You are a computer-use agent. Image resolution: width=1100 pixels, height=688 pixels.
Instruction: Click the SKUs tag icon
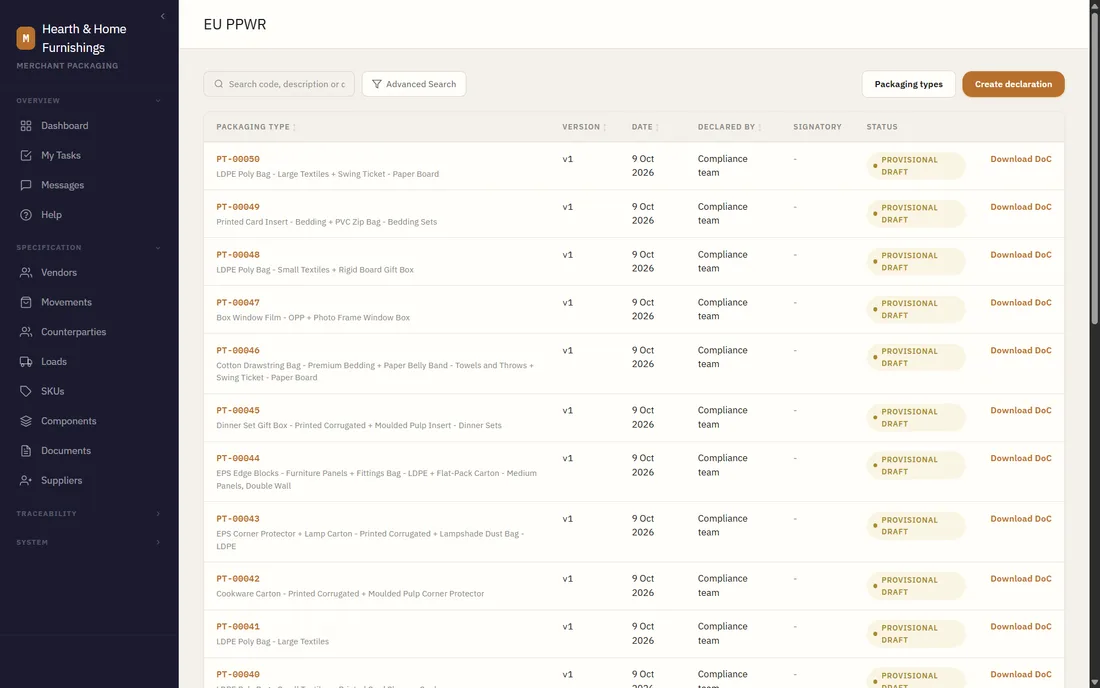pos(26,391)
